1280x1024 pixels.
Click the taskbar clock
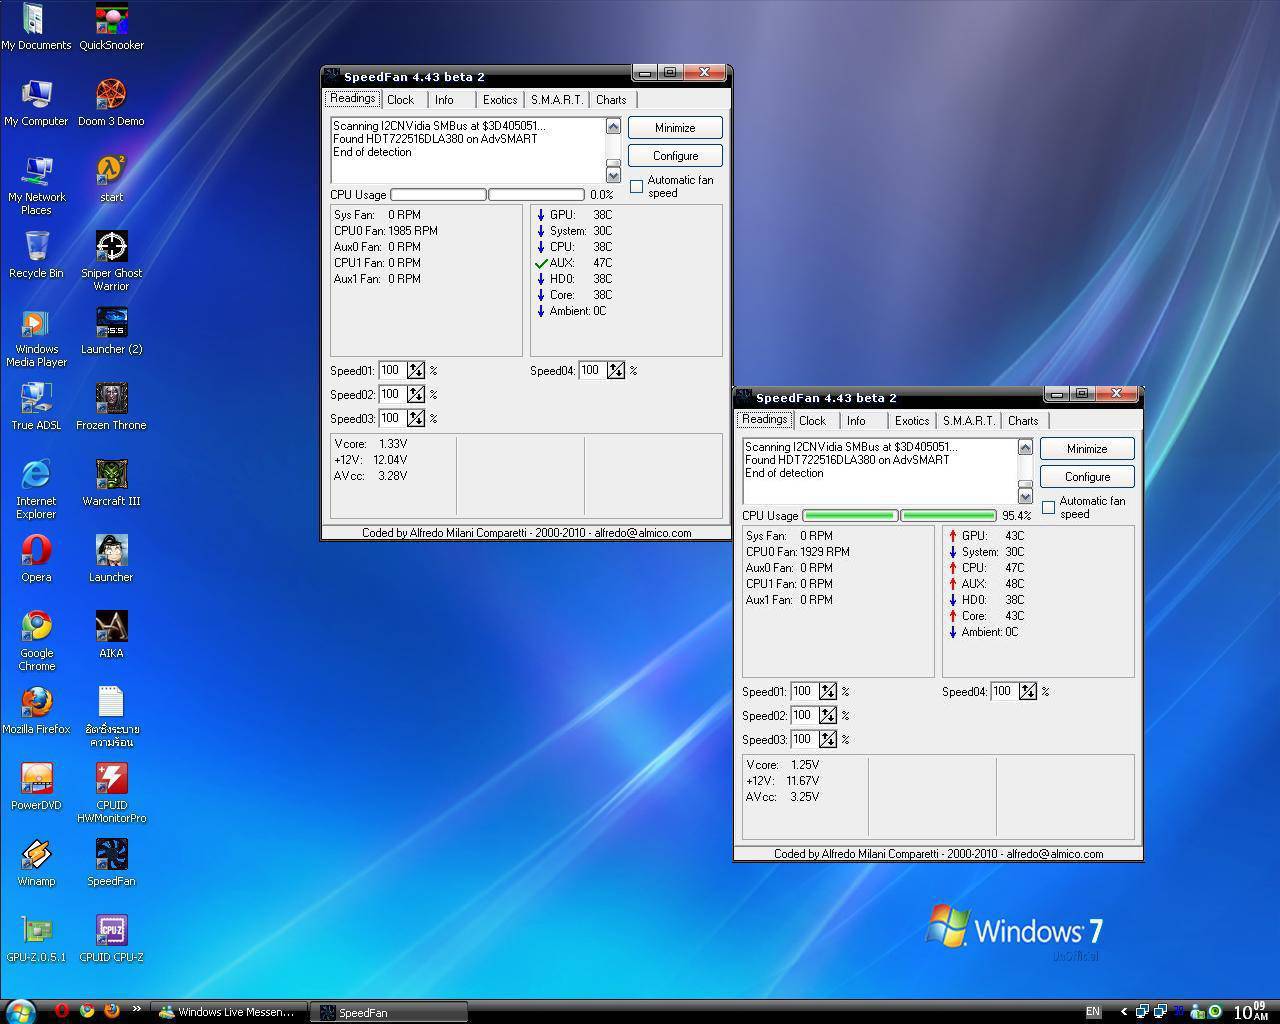[x=1250, y=1012]
